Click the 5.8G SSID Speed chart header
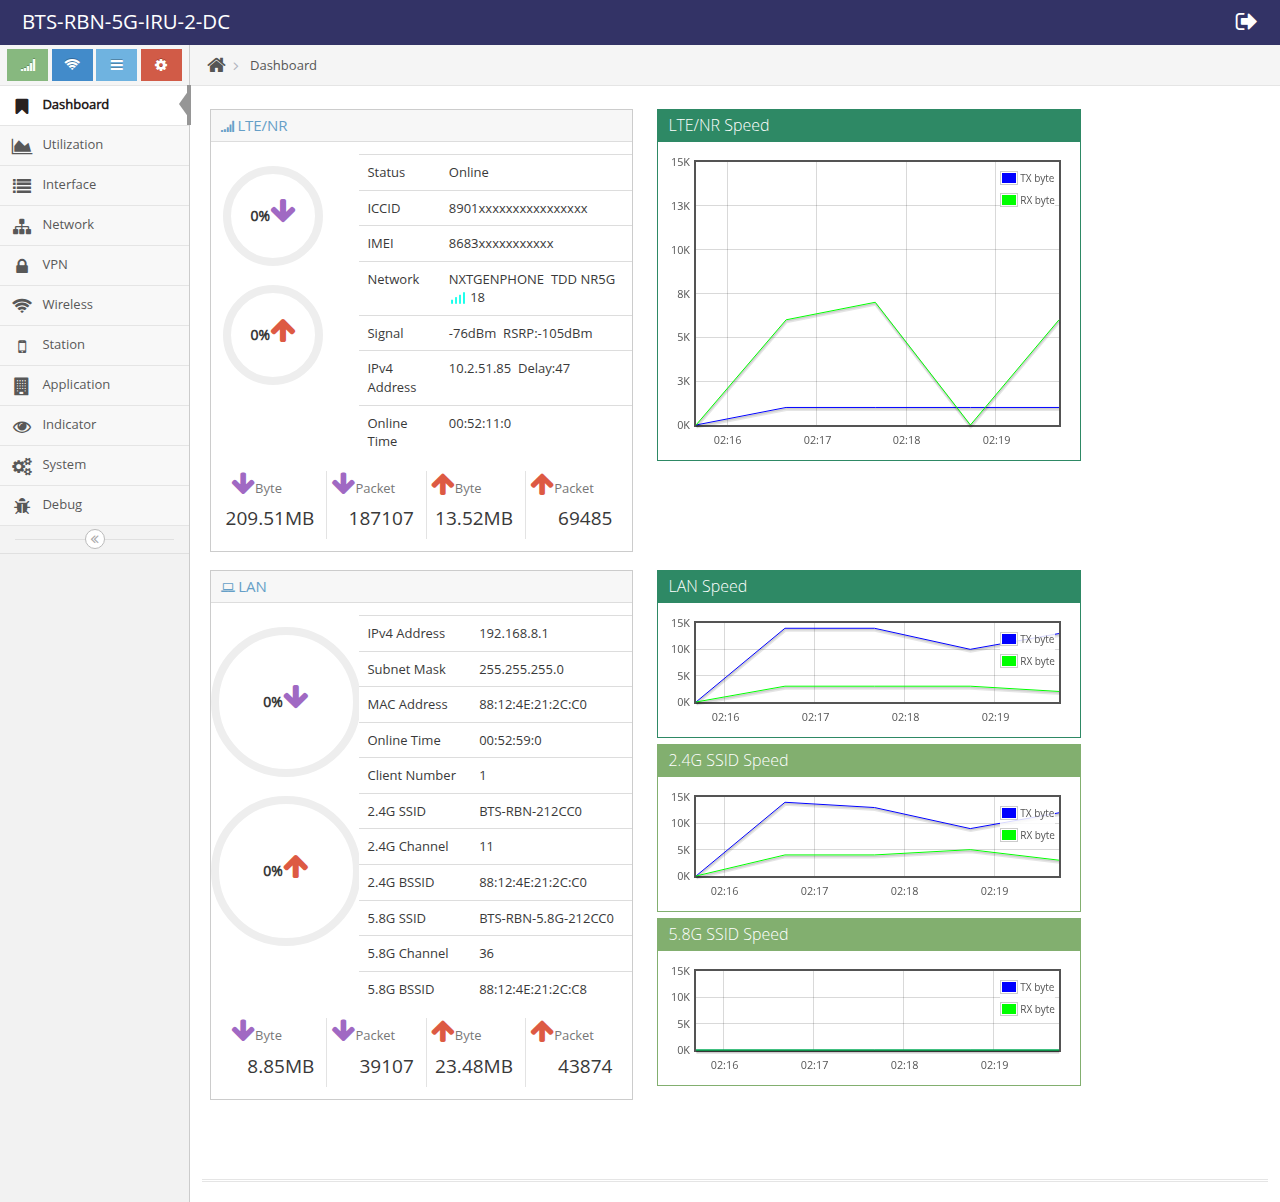 click(869, 934)
